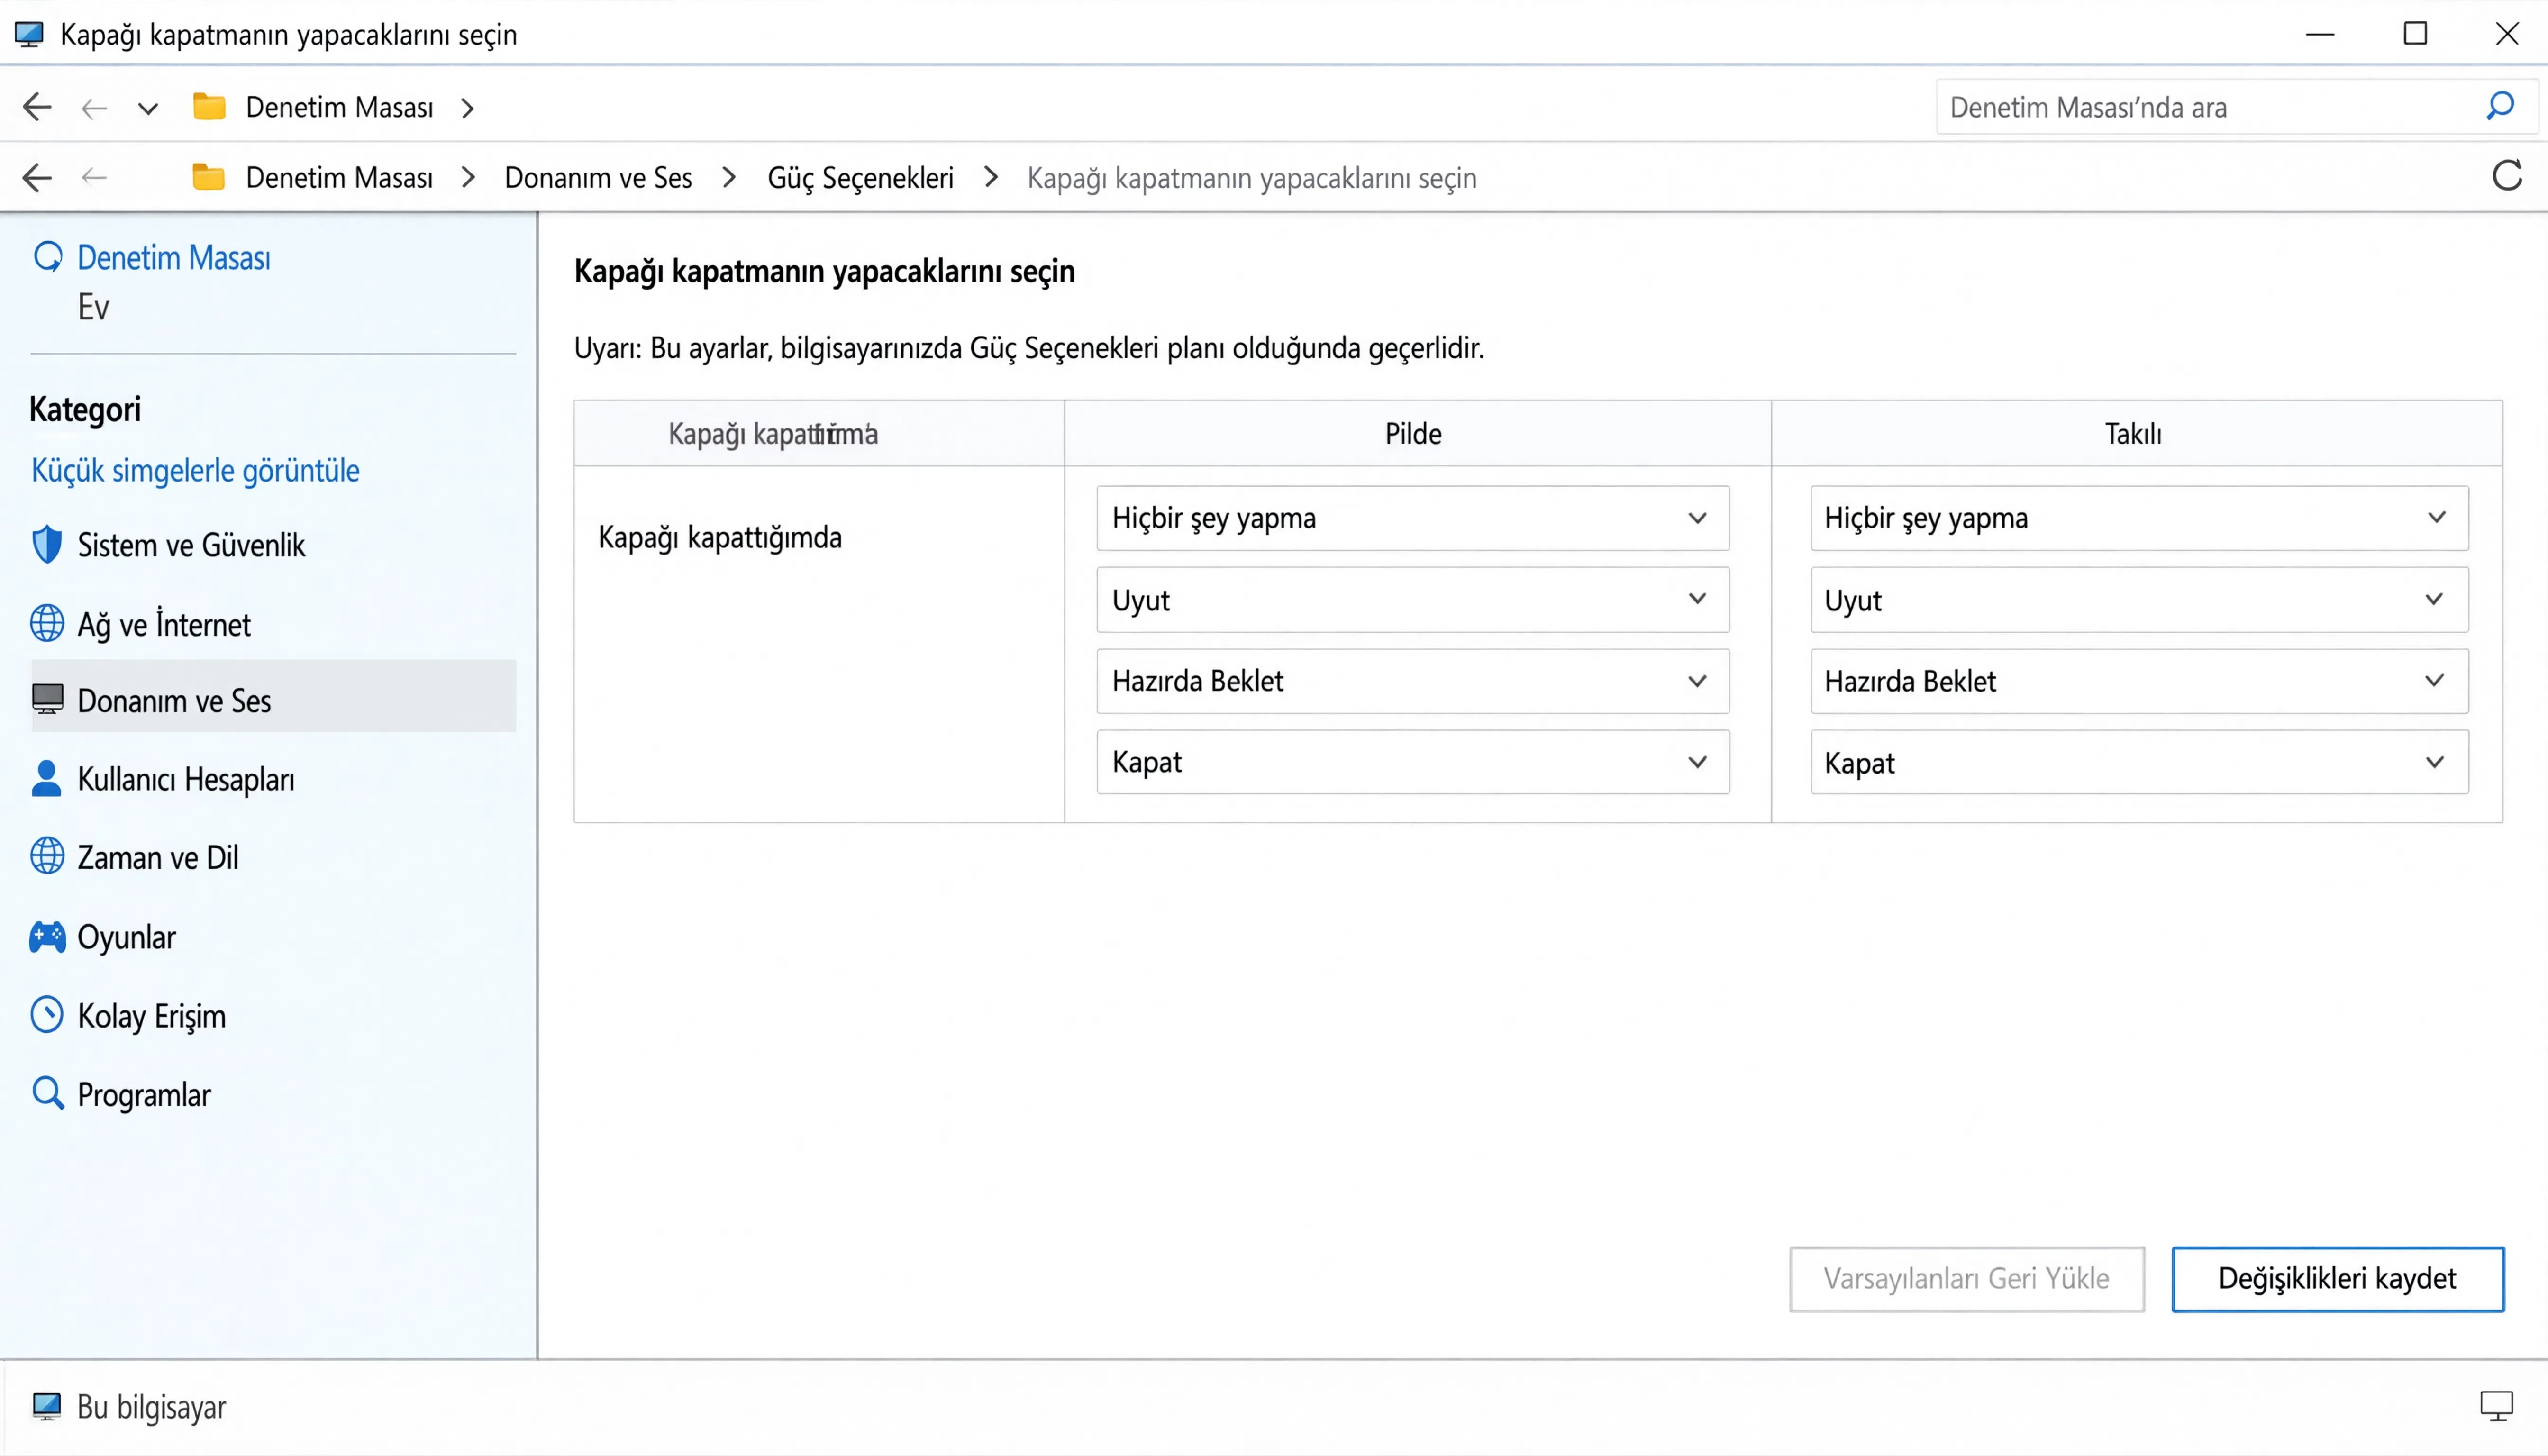Open the 'Hiçbir şey yapma' dropdown under Takılı
This screenshot has width=2548, height=1456.
(x=2139, y=518)
